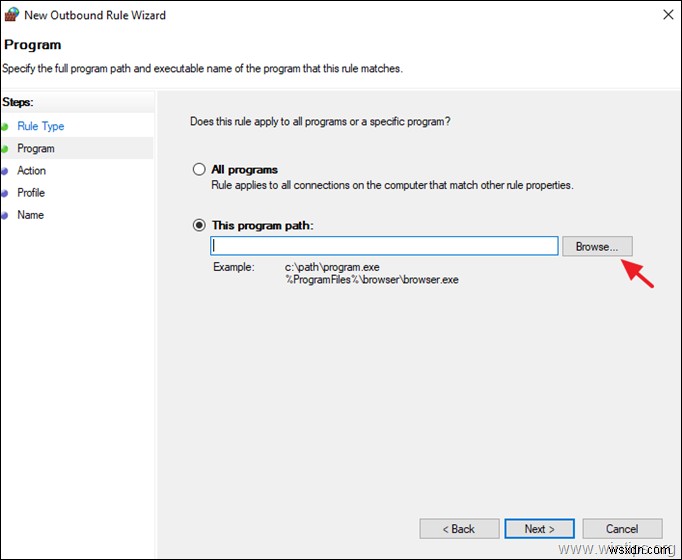Screen dimensions: 682x560
Task: Select the All programs radio button
Action: click(199, 169)
